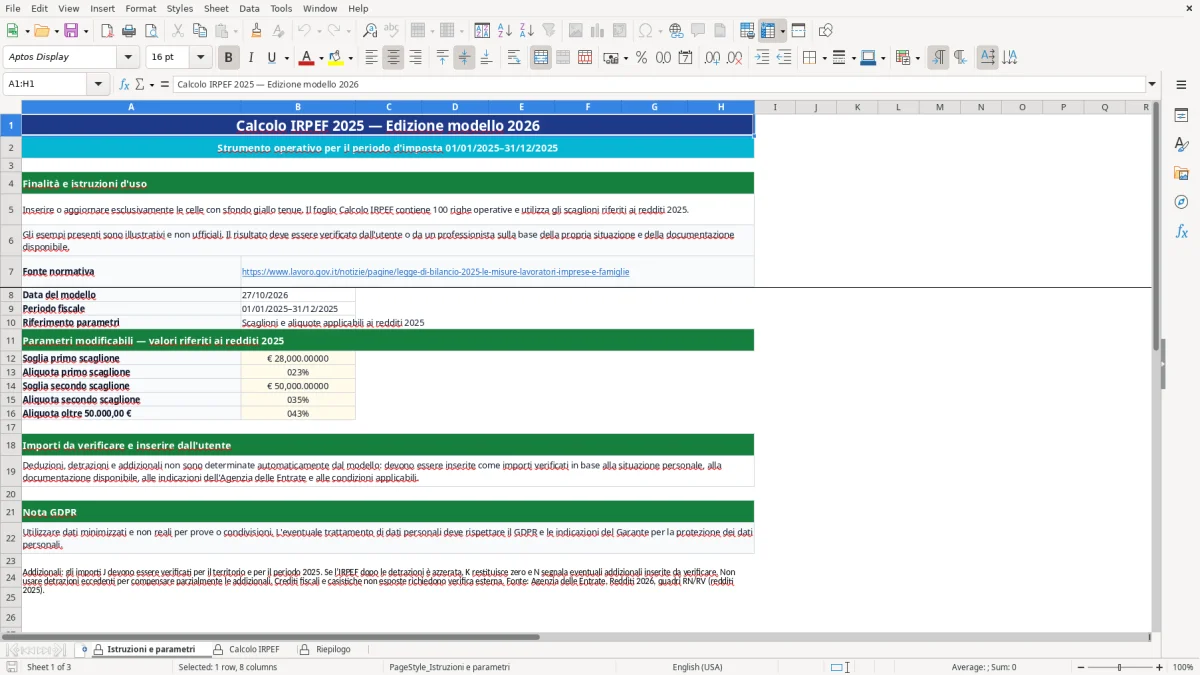Format as Percent icon
1200x675 pixels.
point(641,58)
